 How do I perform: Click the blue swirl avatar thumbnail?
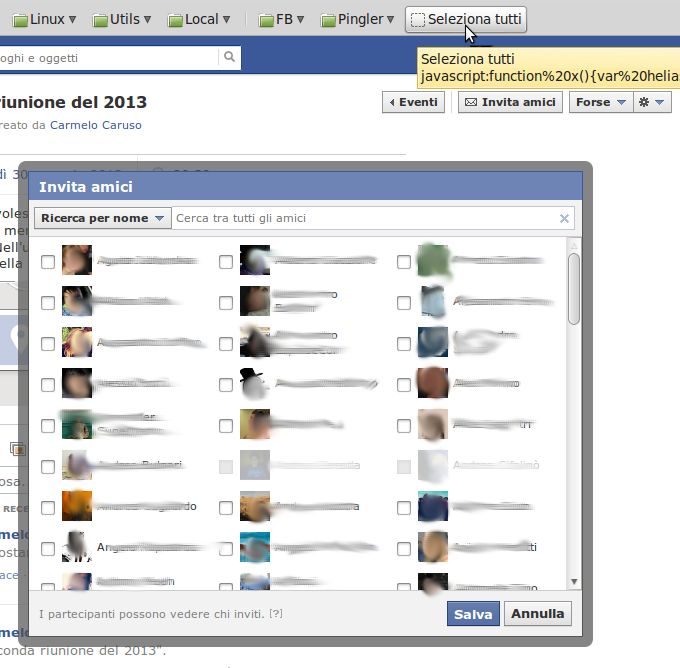point(433,342)
